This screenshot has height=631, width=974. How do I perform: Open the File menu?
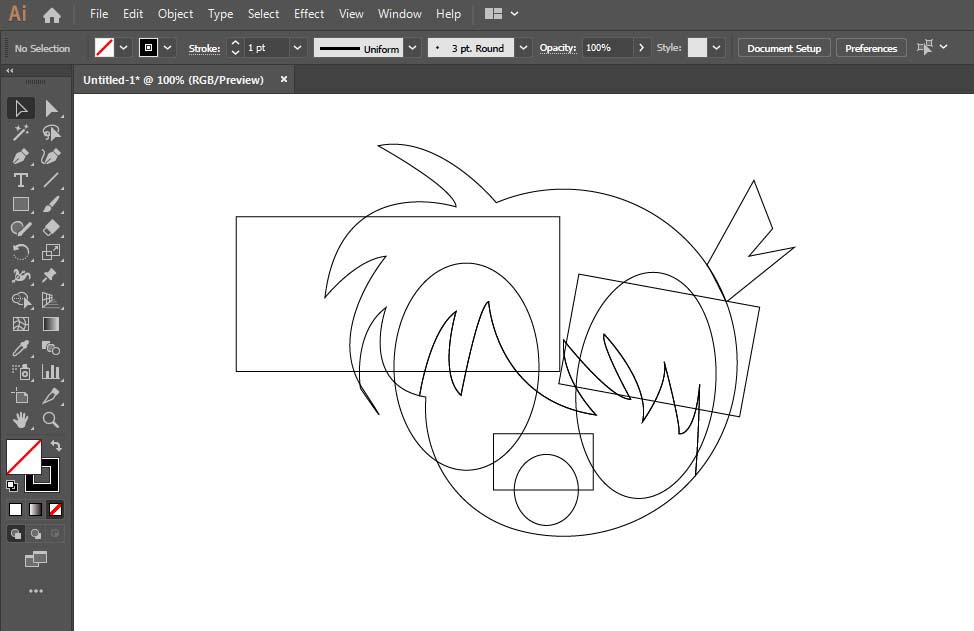click(99, 14)
